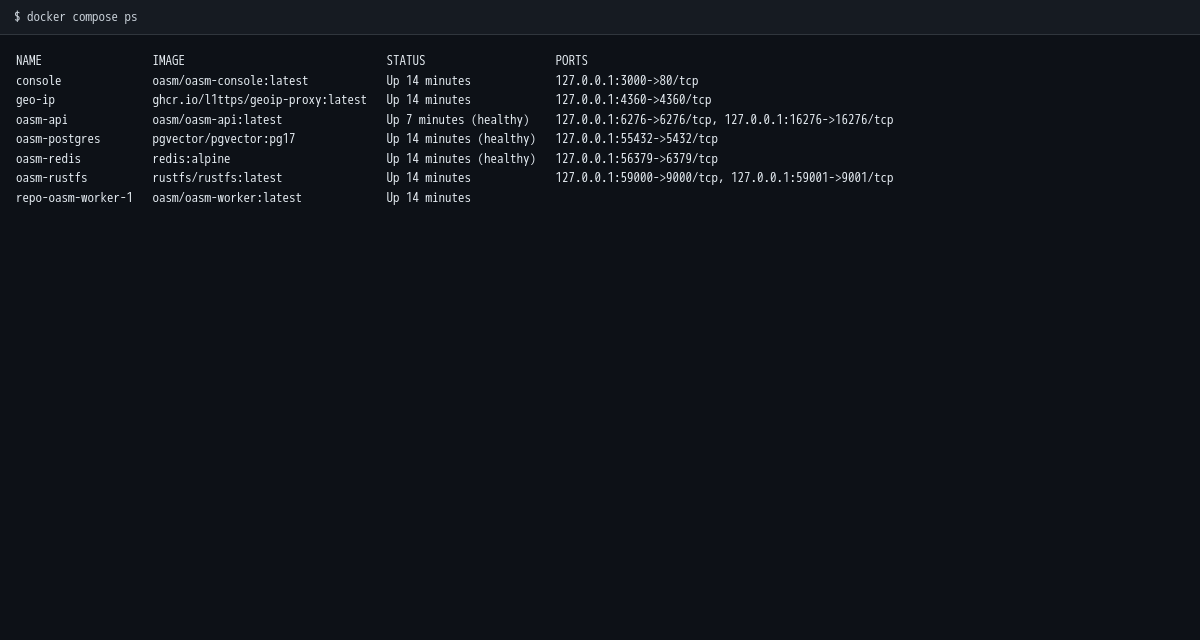Click the 'redis:alpine' image text
The width and height of the screenshot is (1200, 640).
coord(192,159)
